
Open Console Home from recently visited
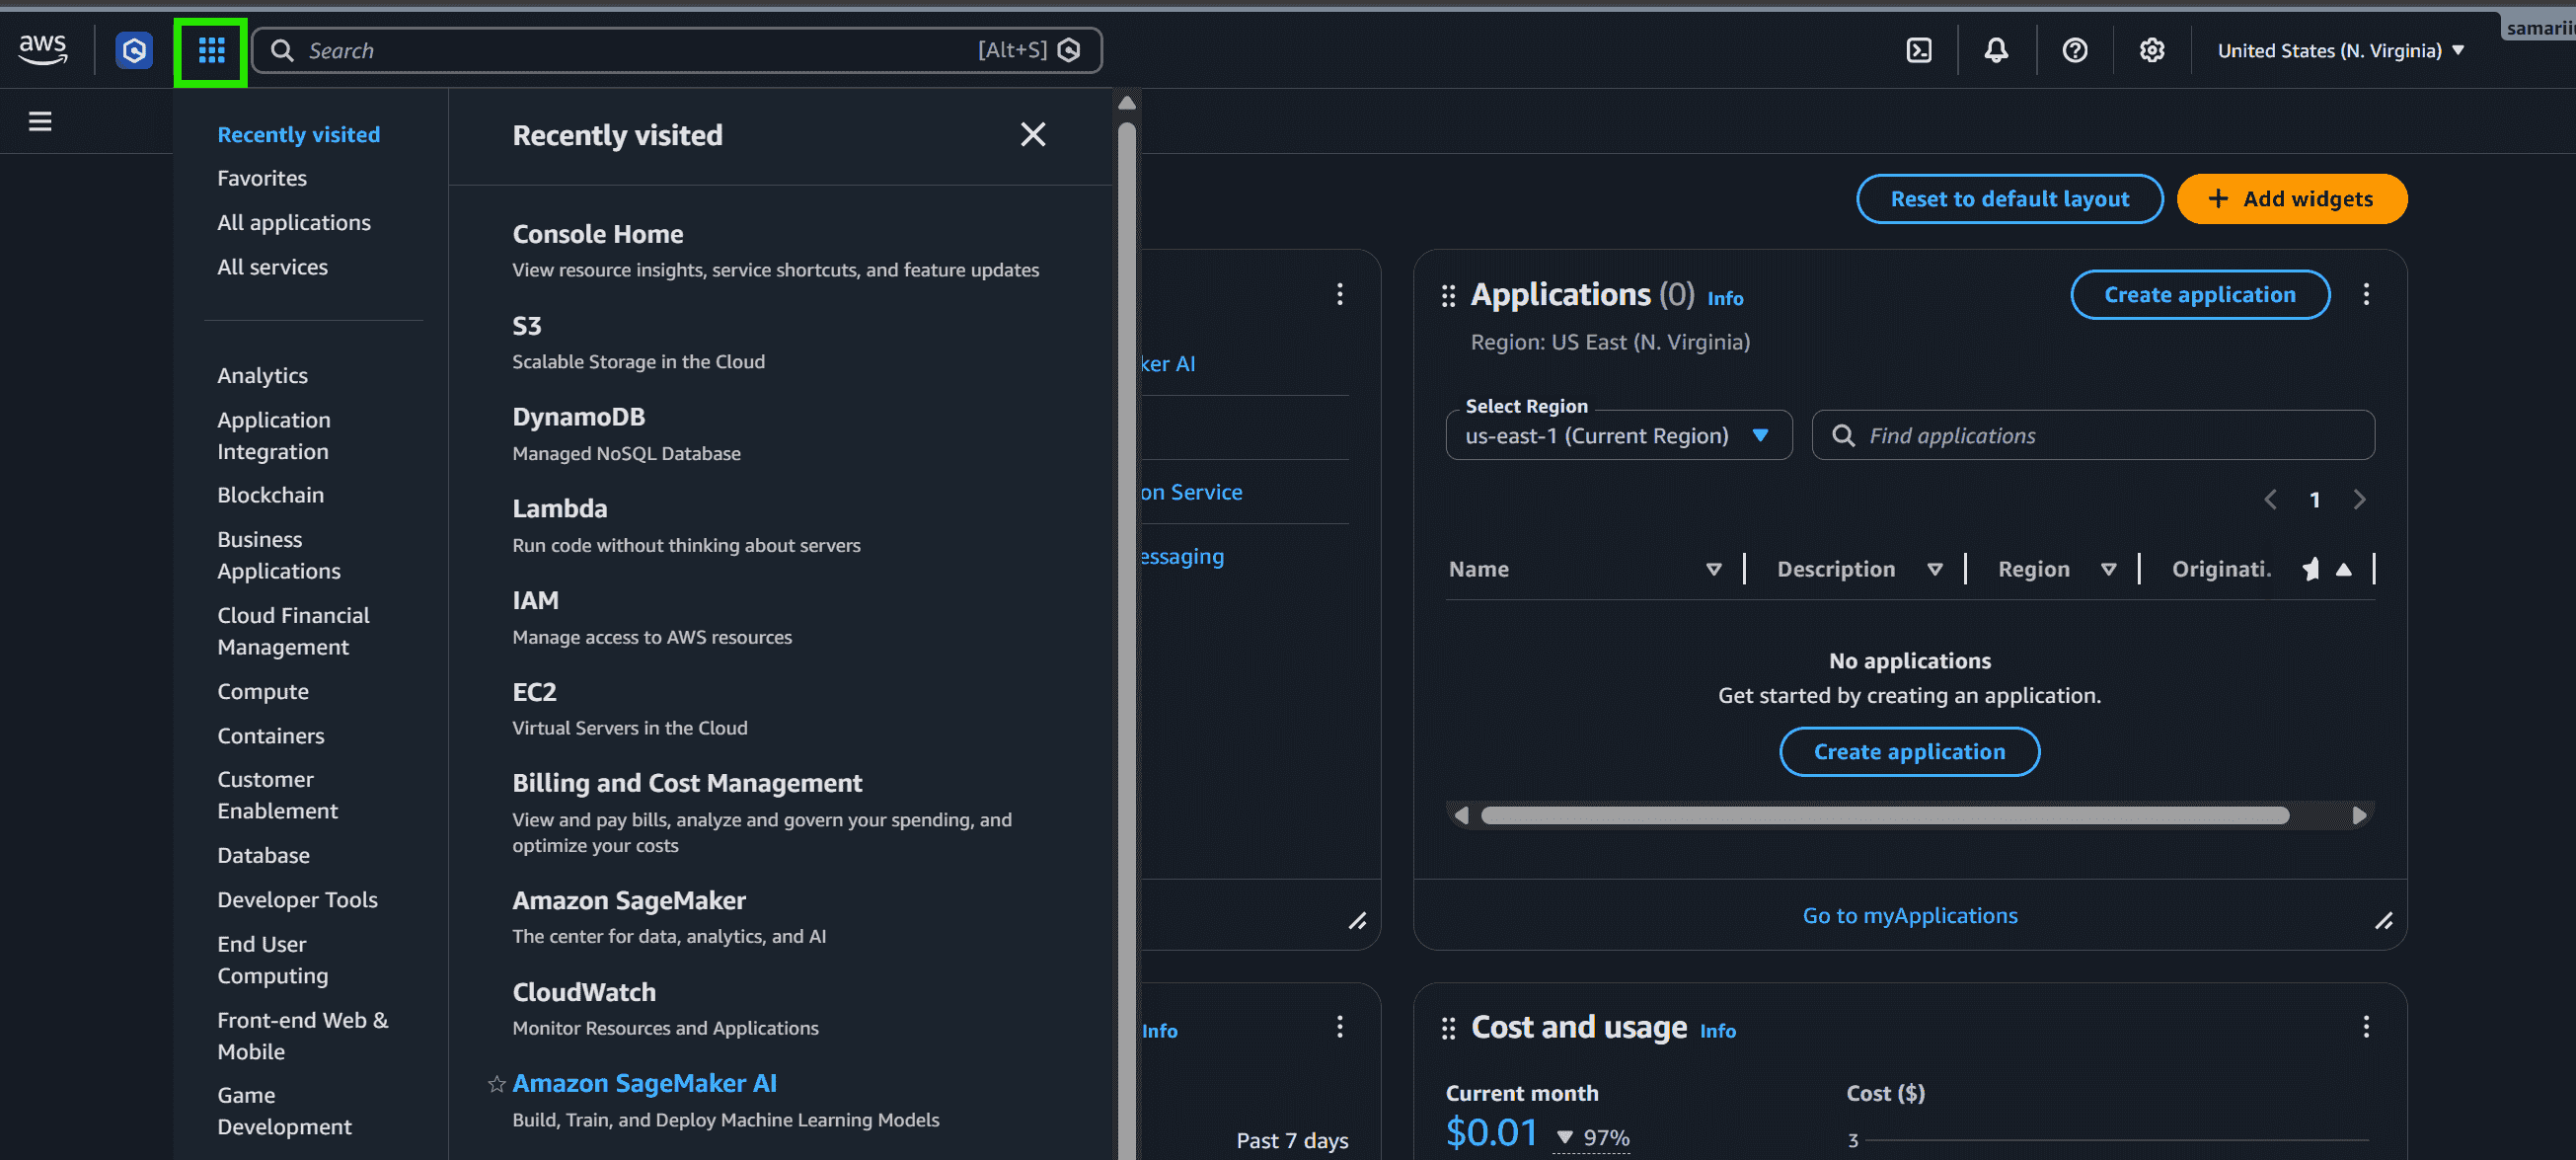(597, 234)
